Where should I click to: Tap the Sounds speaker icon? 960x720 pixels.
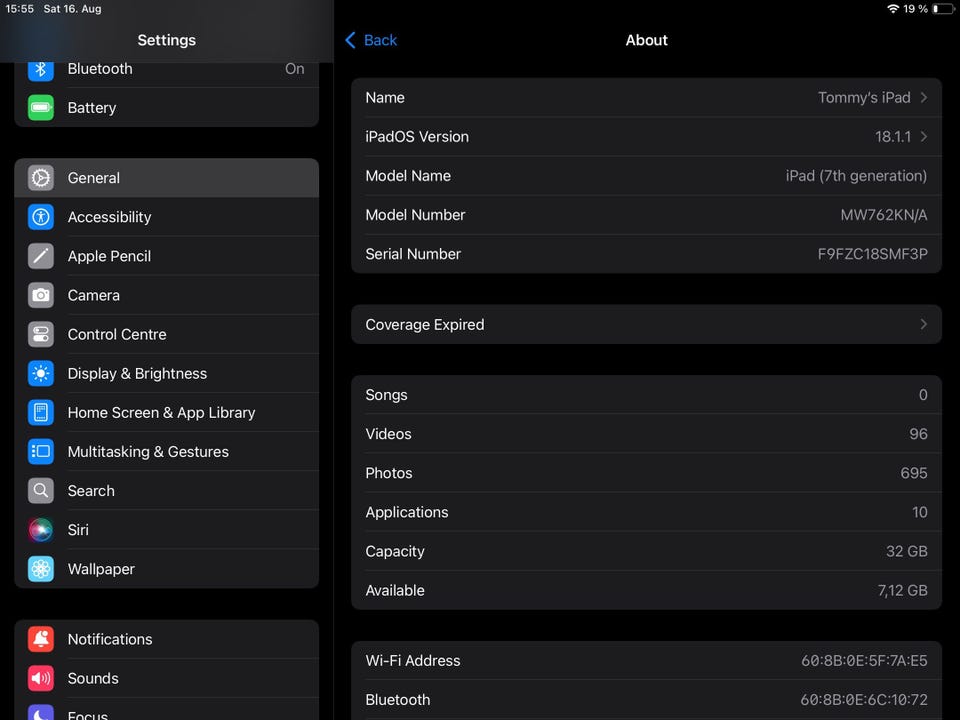click(41, 678)
